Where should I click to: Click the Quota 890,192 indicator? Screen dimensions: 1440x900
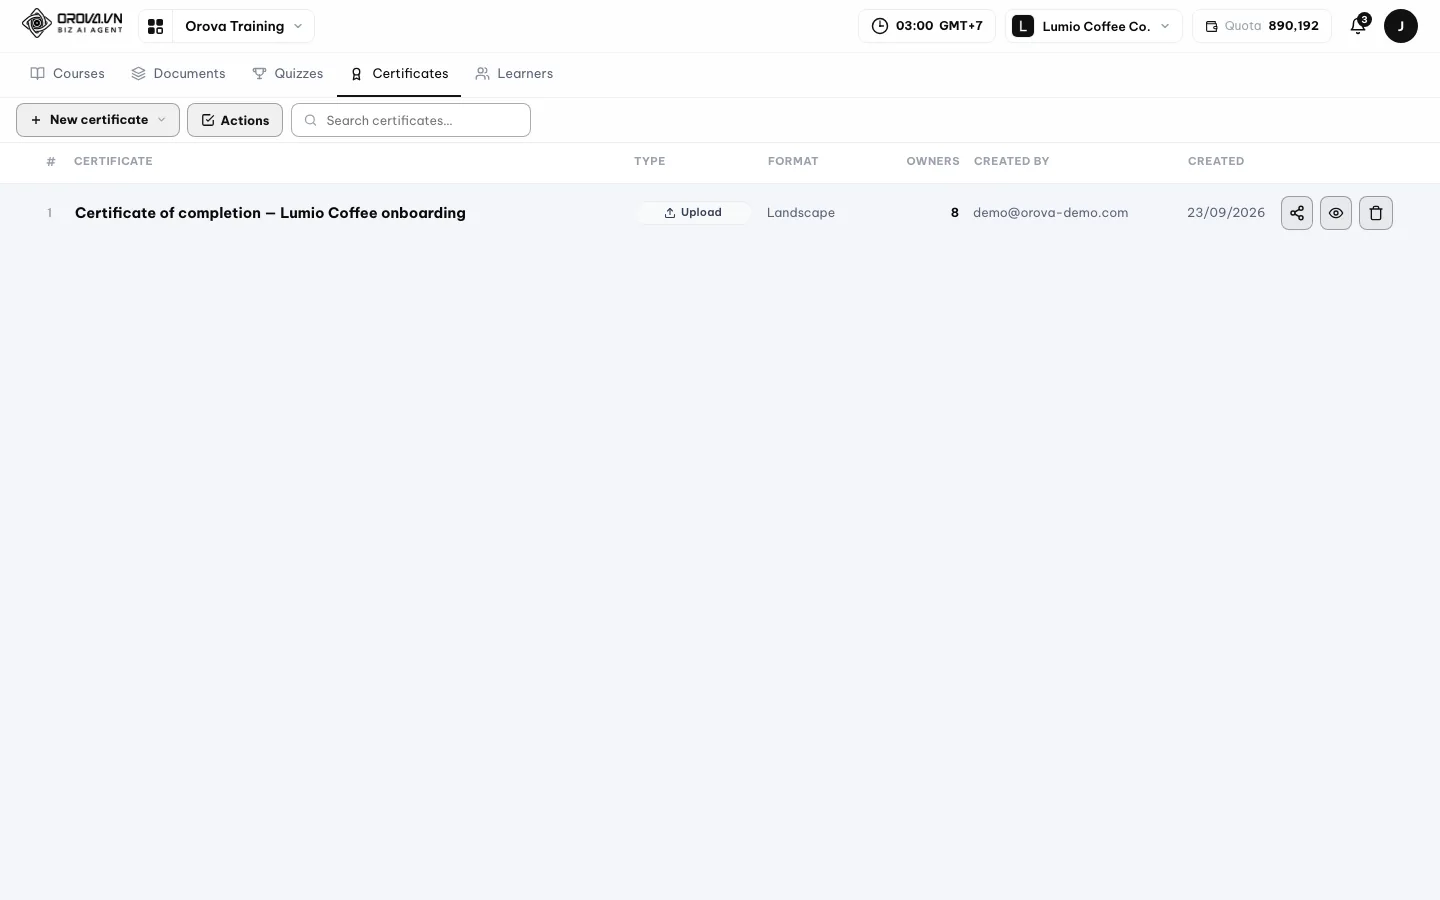tap(1261, 26)
